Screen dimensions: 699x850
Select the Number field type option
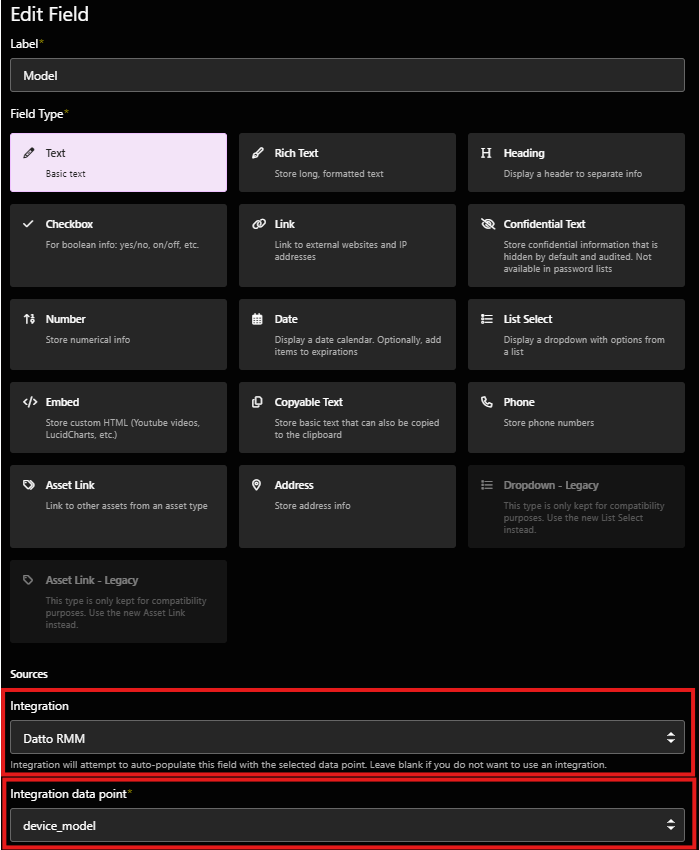click(118, 334)
